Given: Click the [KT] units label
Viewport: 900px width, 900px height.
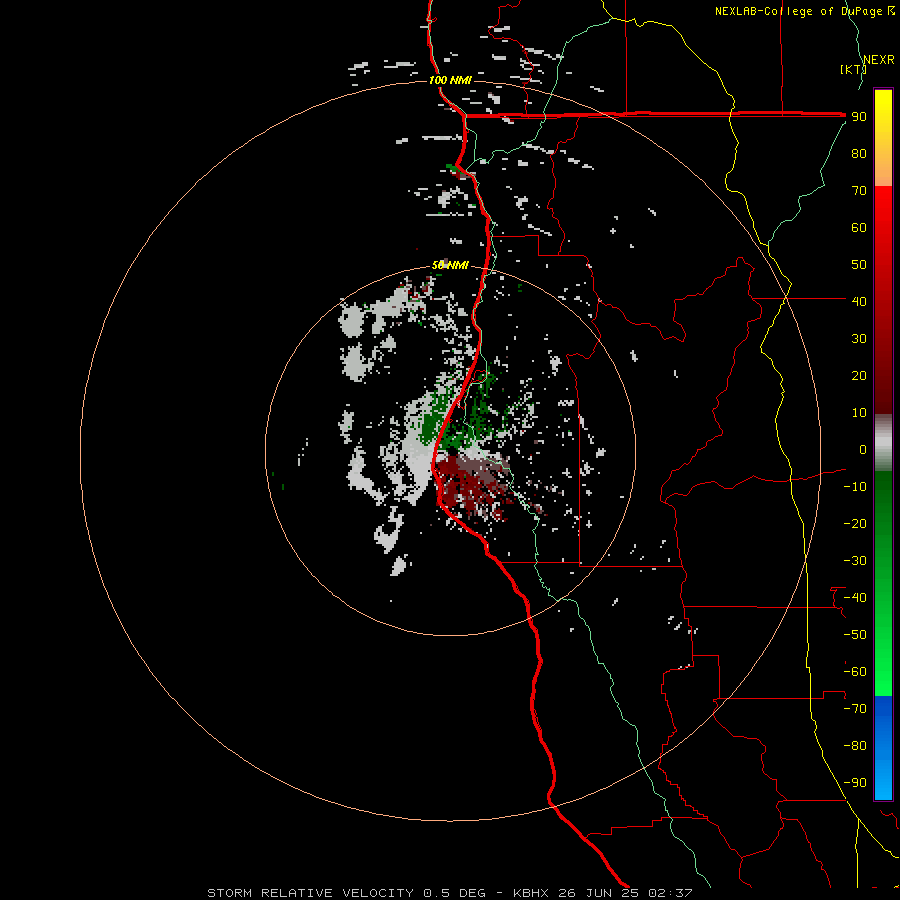Looking at the screenshot, I should (852, 69).
